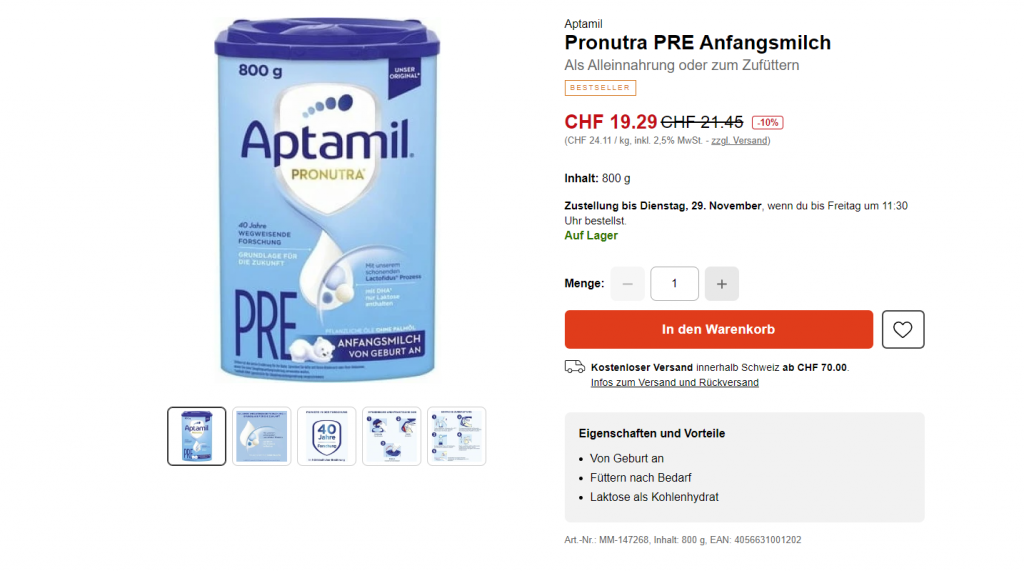1024x571 pixels.
Task: Click In den Warenkorb button
Action: click(x=718, y=329)
